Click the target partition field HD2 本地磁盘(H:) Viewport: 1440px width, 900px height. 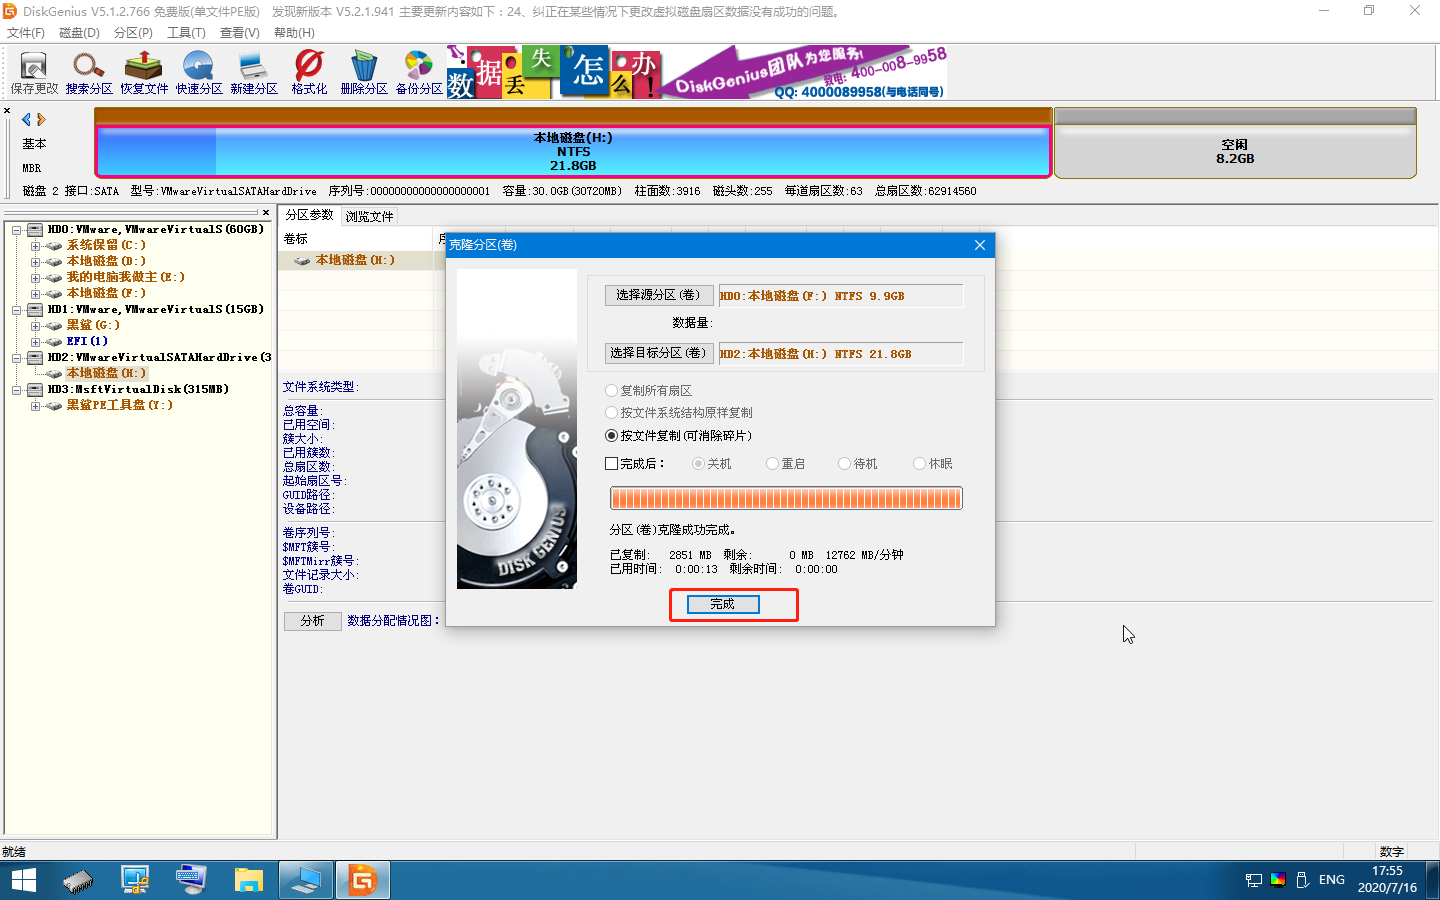click(x=840, y=354)
